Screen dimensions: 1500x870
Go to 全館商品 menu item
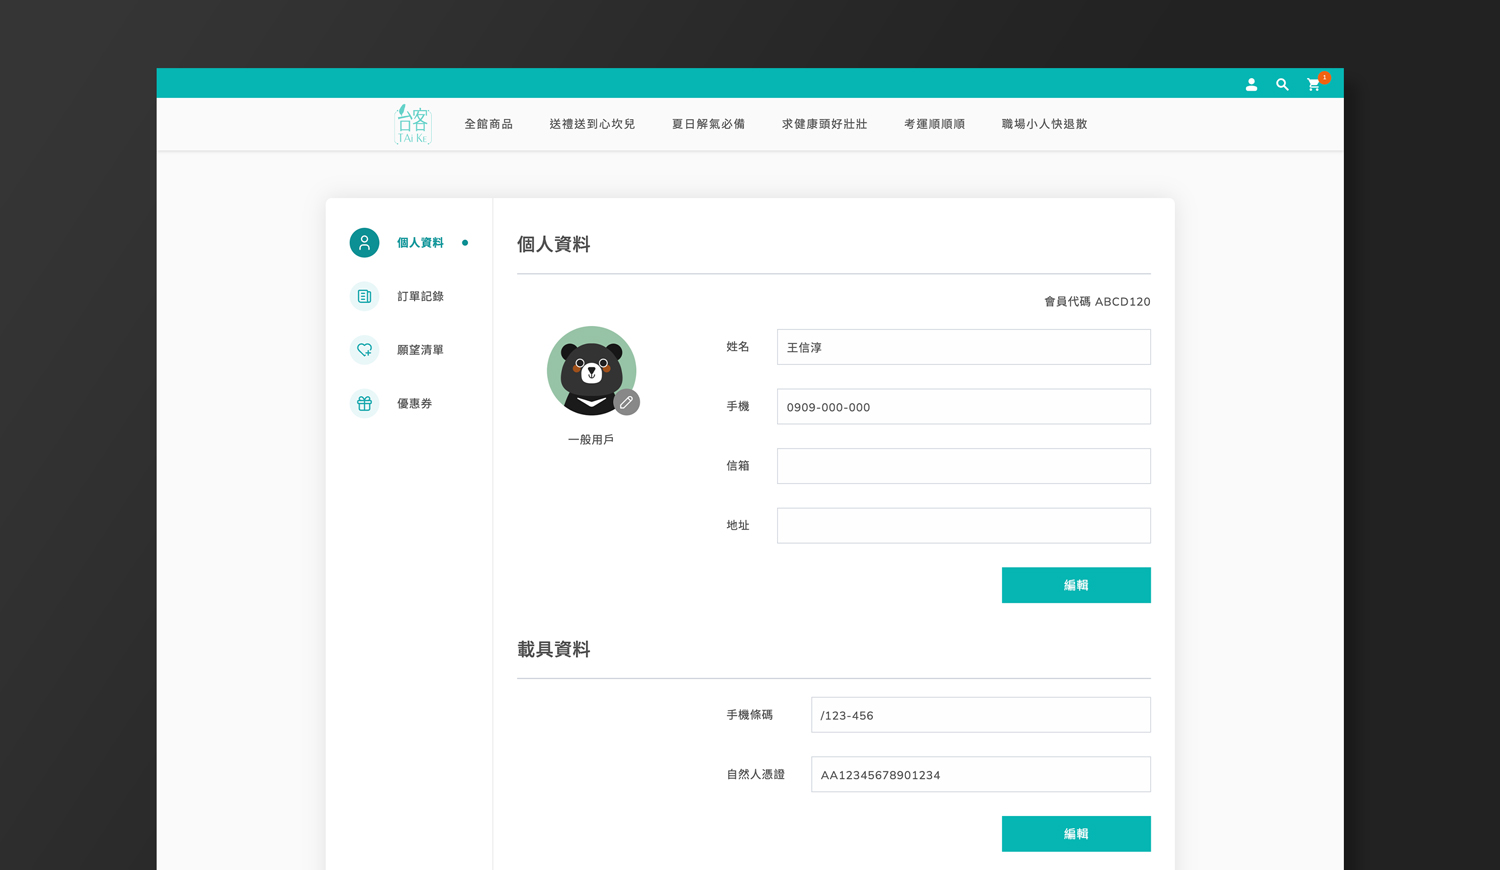488,124
